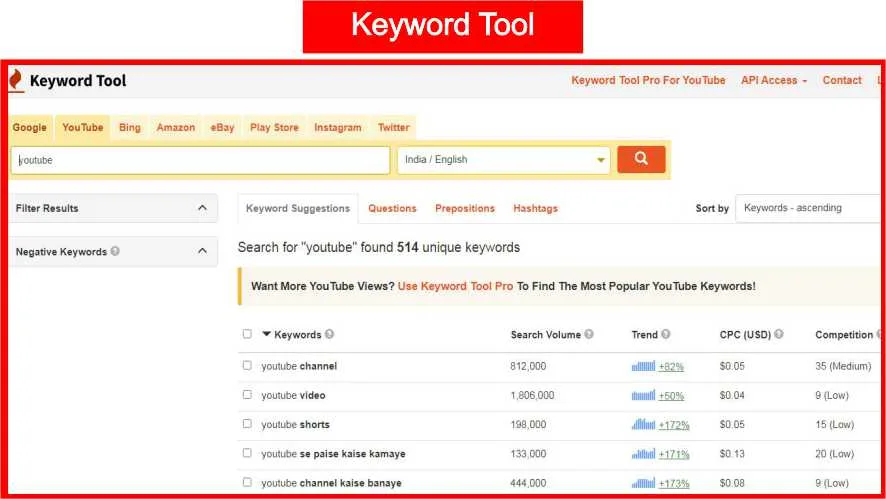Open CPC (USD) info icon
The width and height of the screenshot is (886, 499).
pos(779,334)
